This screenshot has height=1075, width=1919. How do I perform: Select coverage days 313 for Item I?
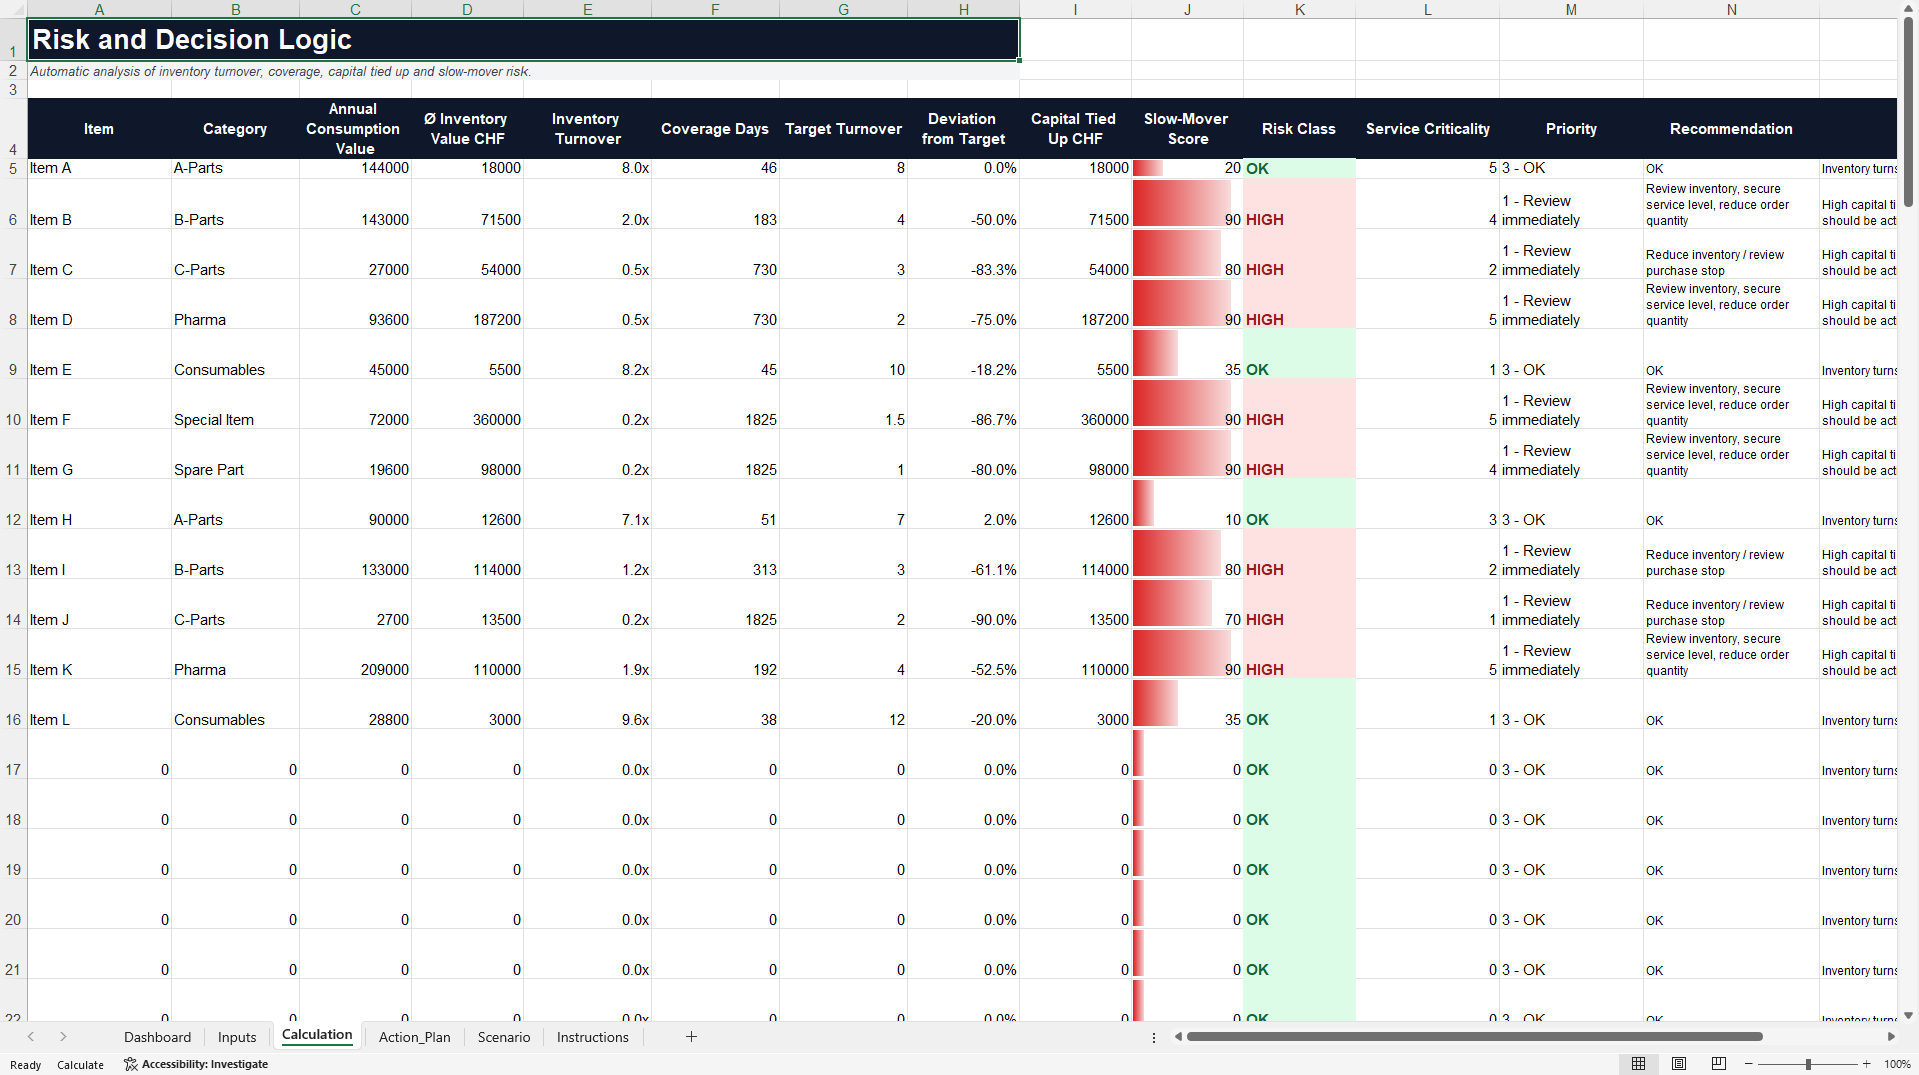(715, 554)
